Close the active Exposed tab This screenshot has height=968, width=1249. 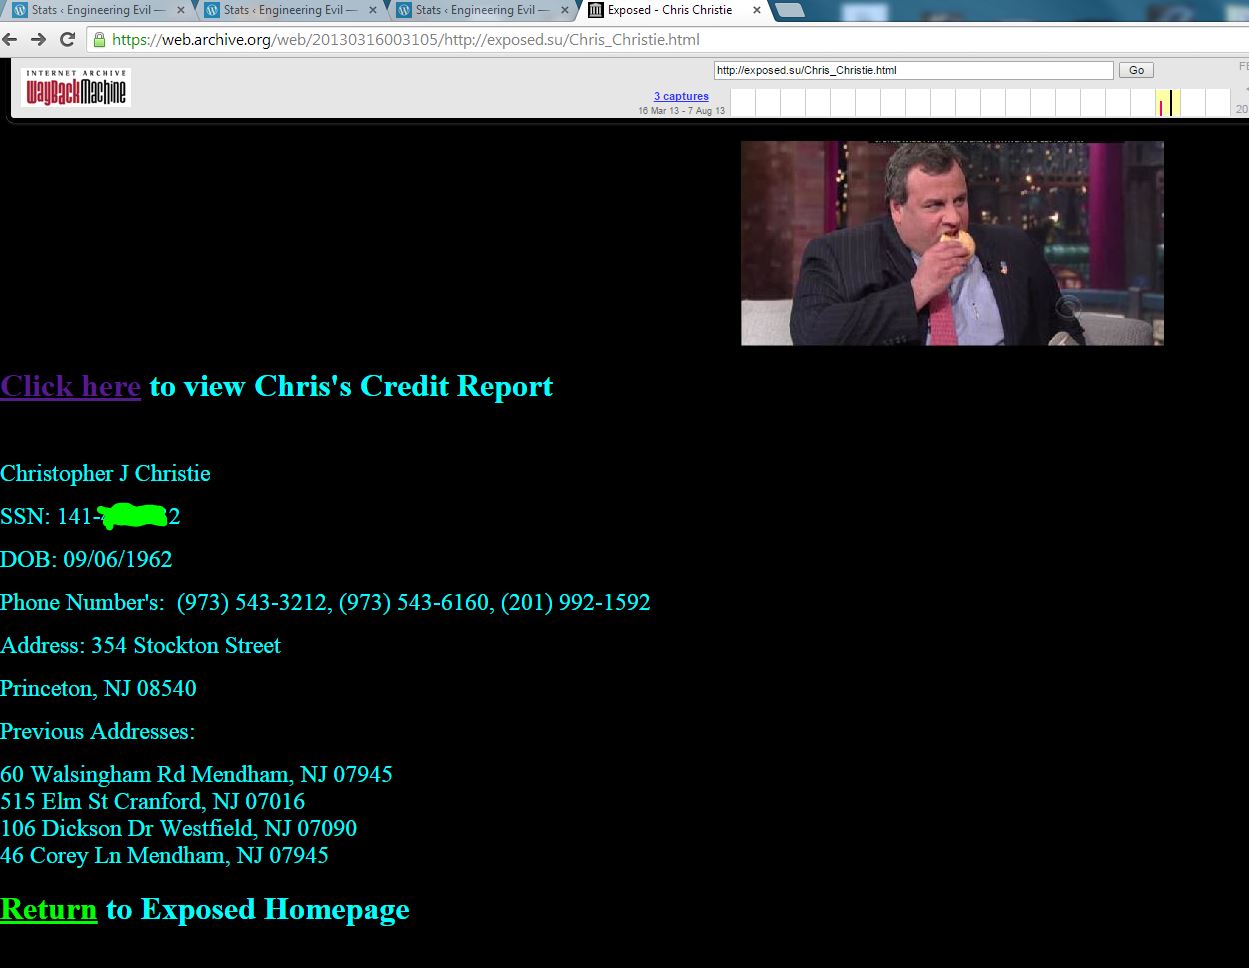point(756,10)
